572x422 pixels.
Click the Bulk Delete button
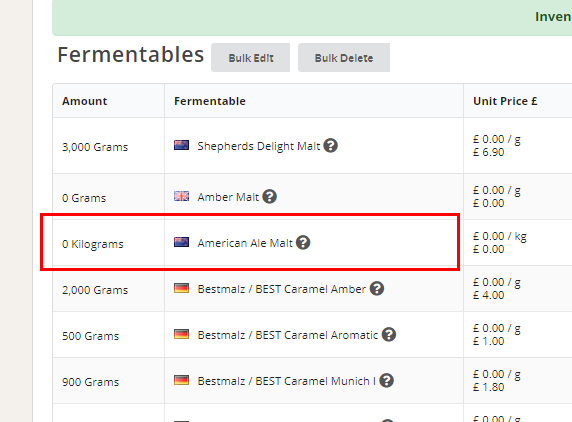[x=344, y=58]
